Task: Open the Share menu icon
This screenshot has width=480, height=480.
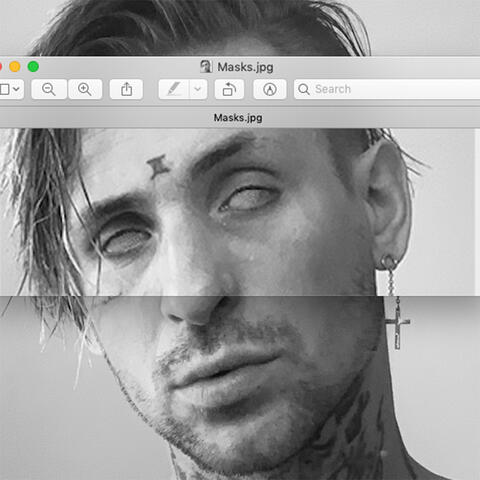Action: click(126, 89)
